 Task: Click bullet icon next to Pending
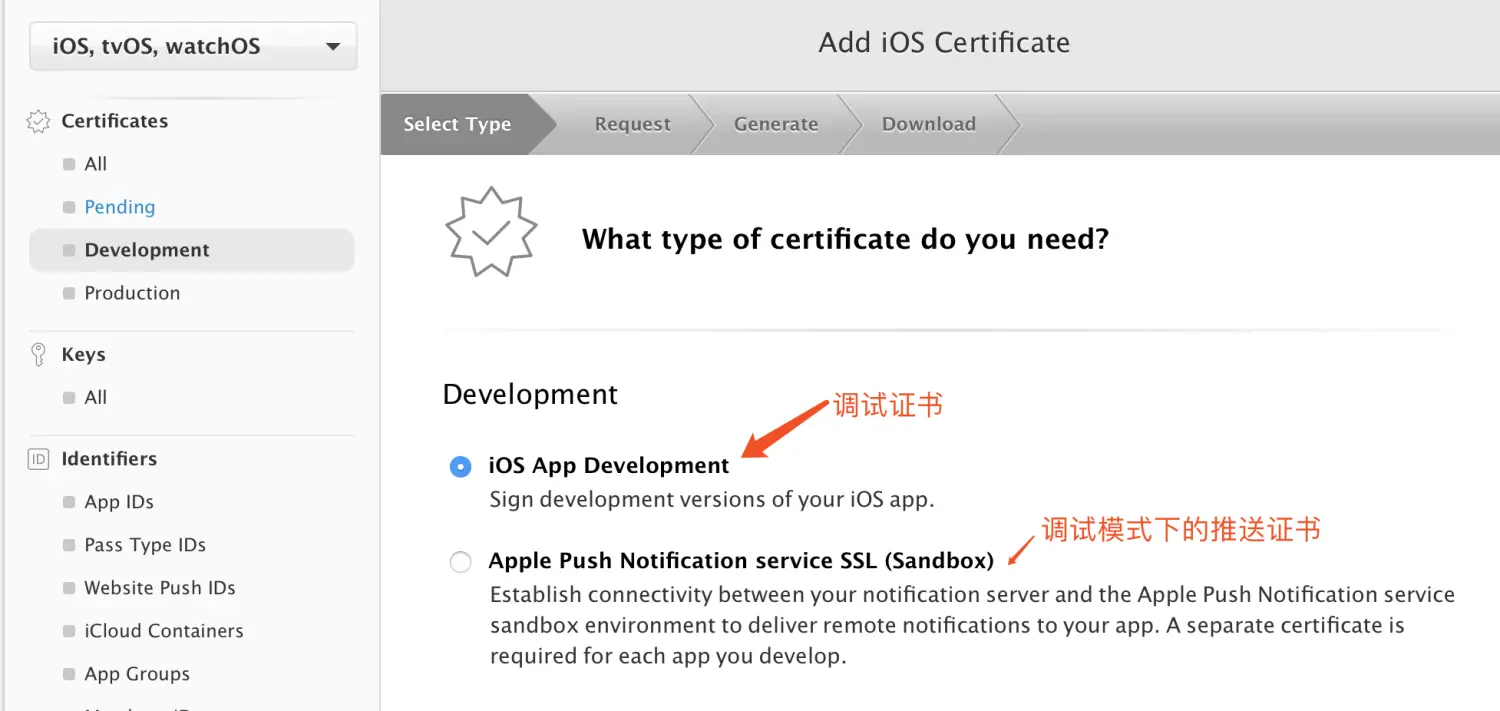(x=69, y=207)
